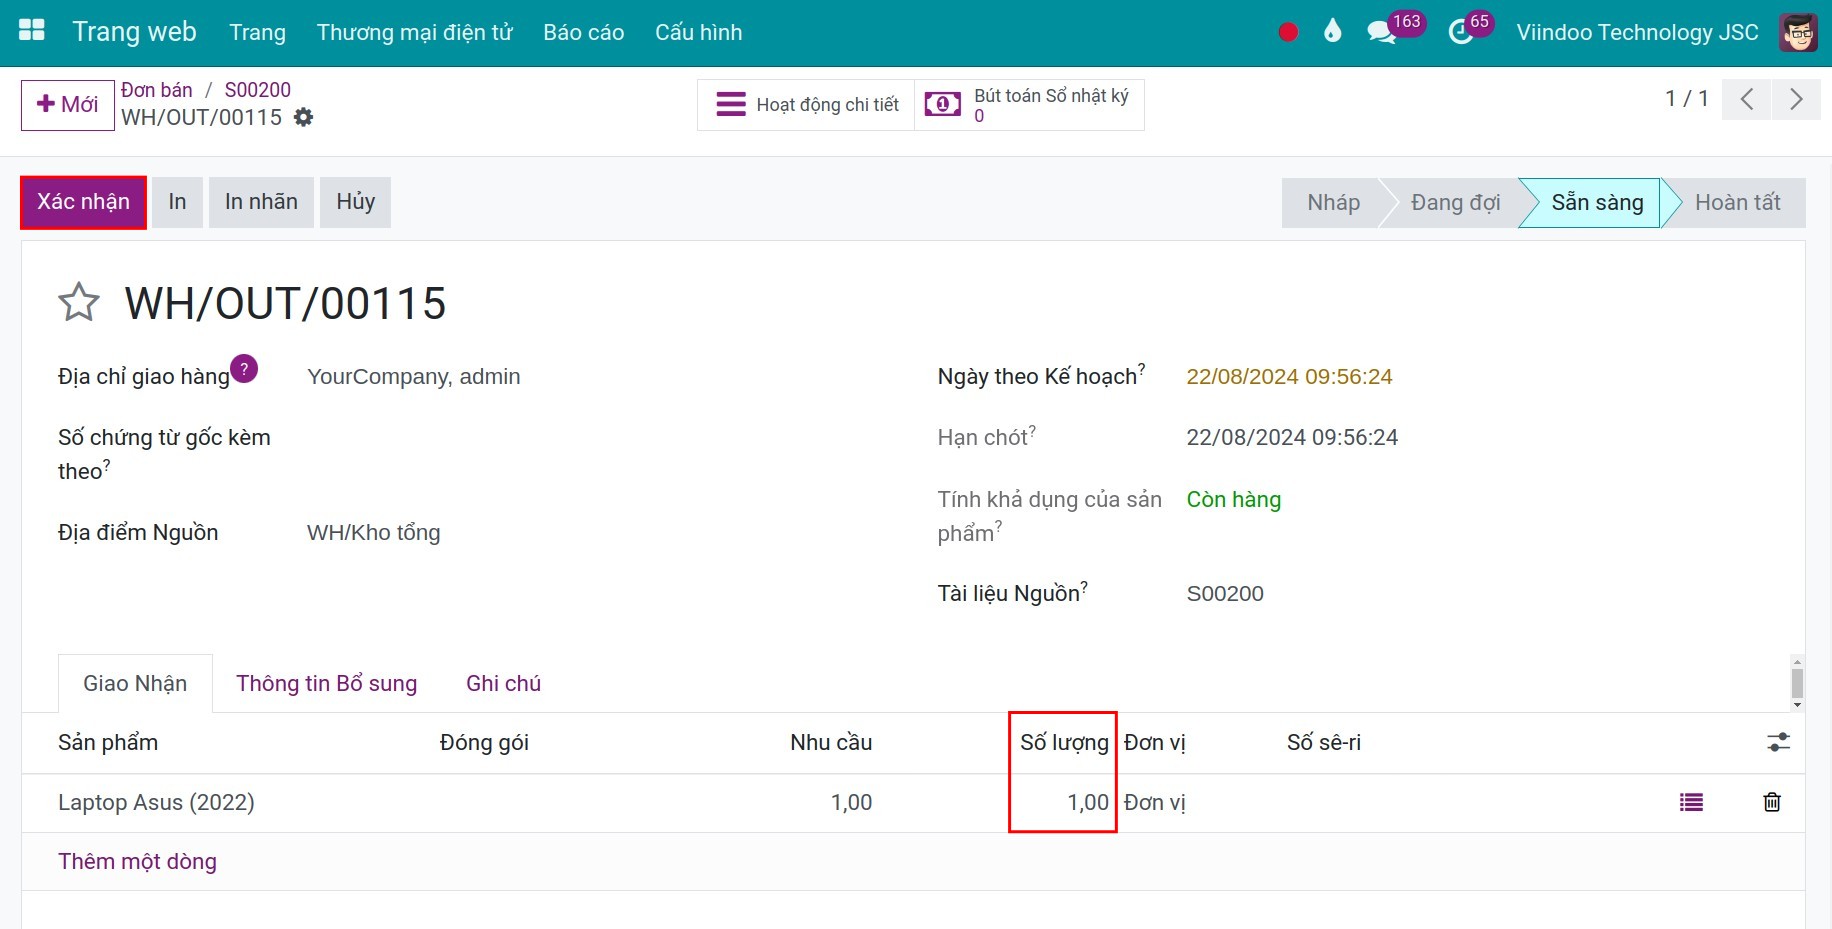The image size is (1832, 929).
Task: Select the Đang đợi status stage
Action: [x=1455, y=203]
